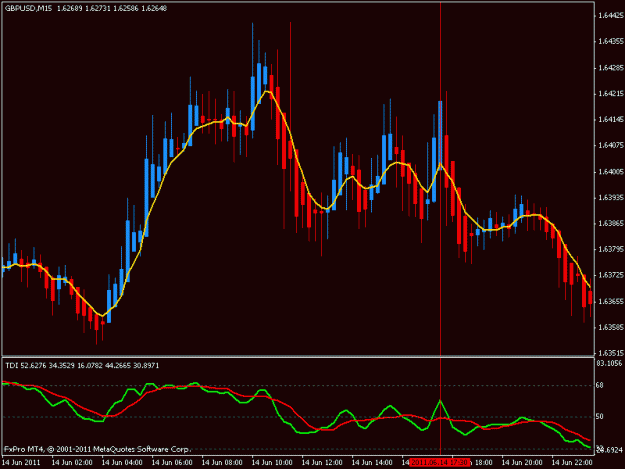Select the 1.64215 price axis label

610,93
